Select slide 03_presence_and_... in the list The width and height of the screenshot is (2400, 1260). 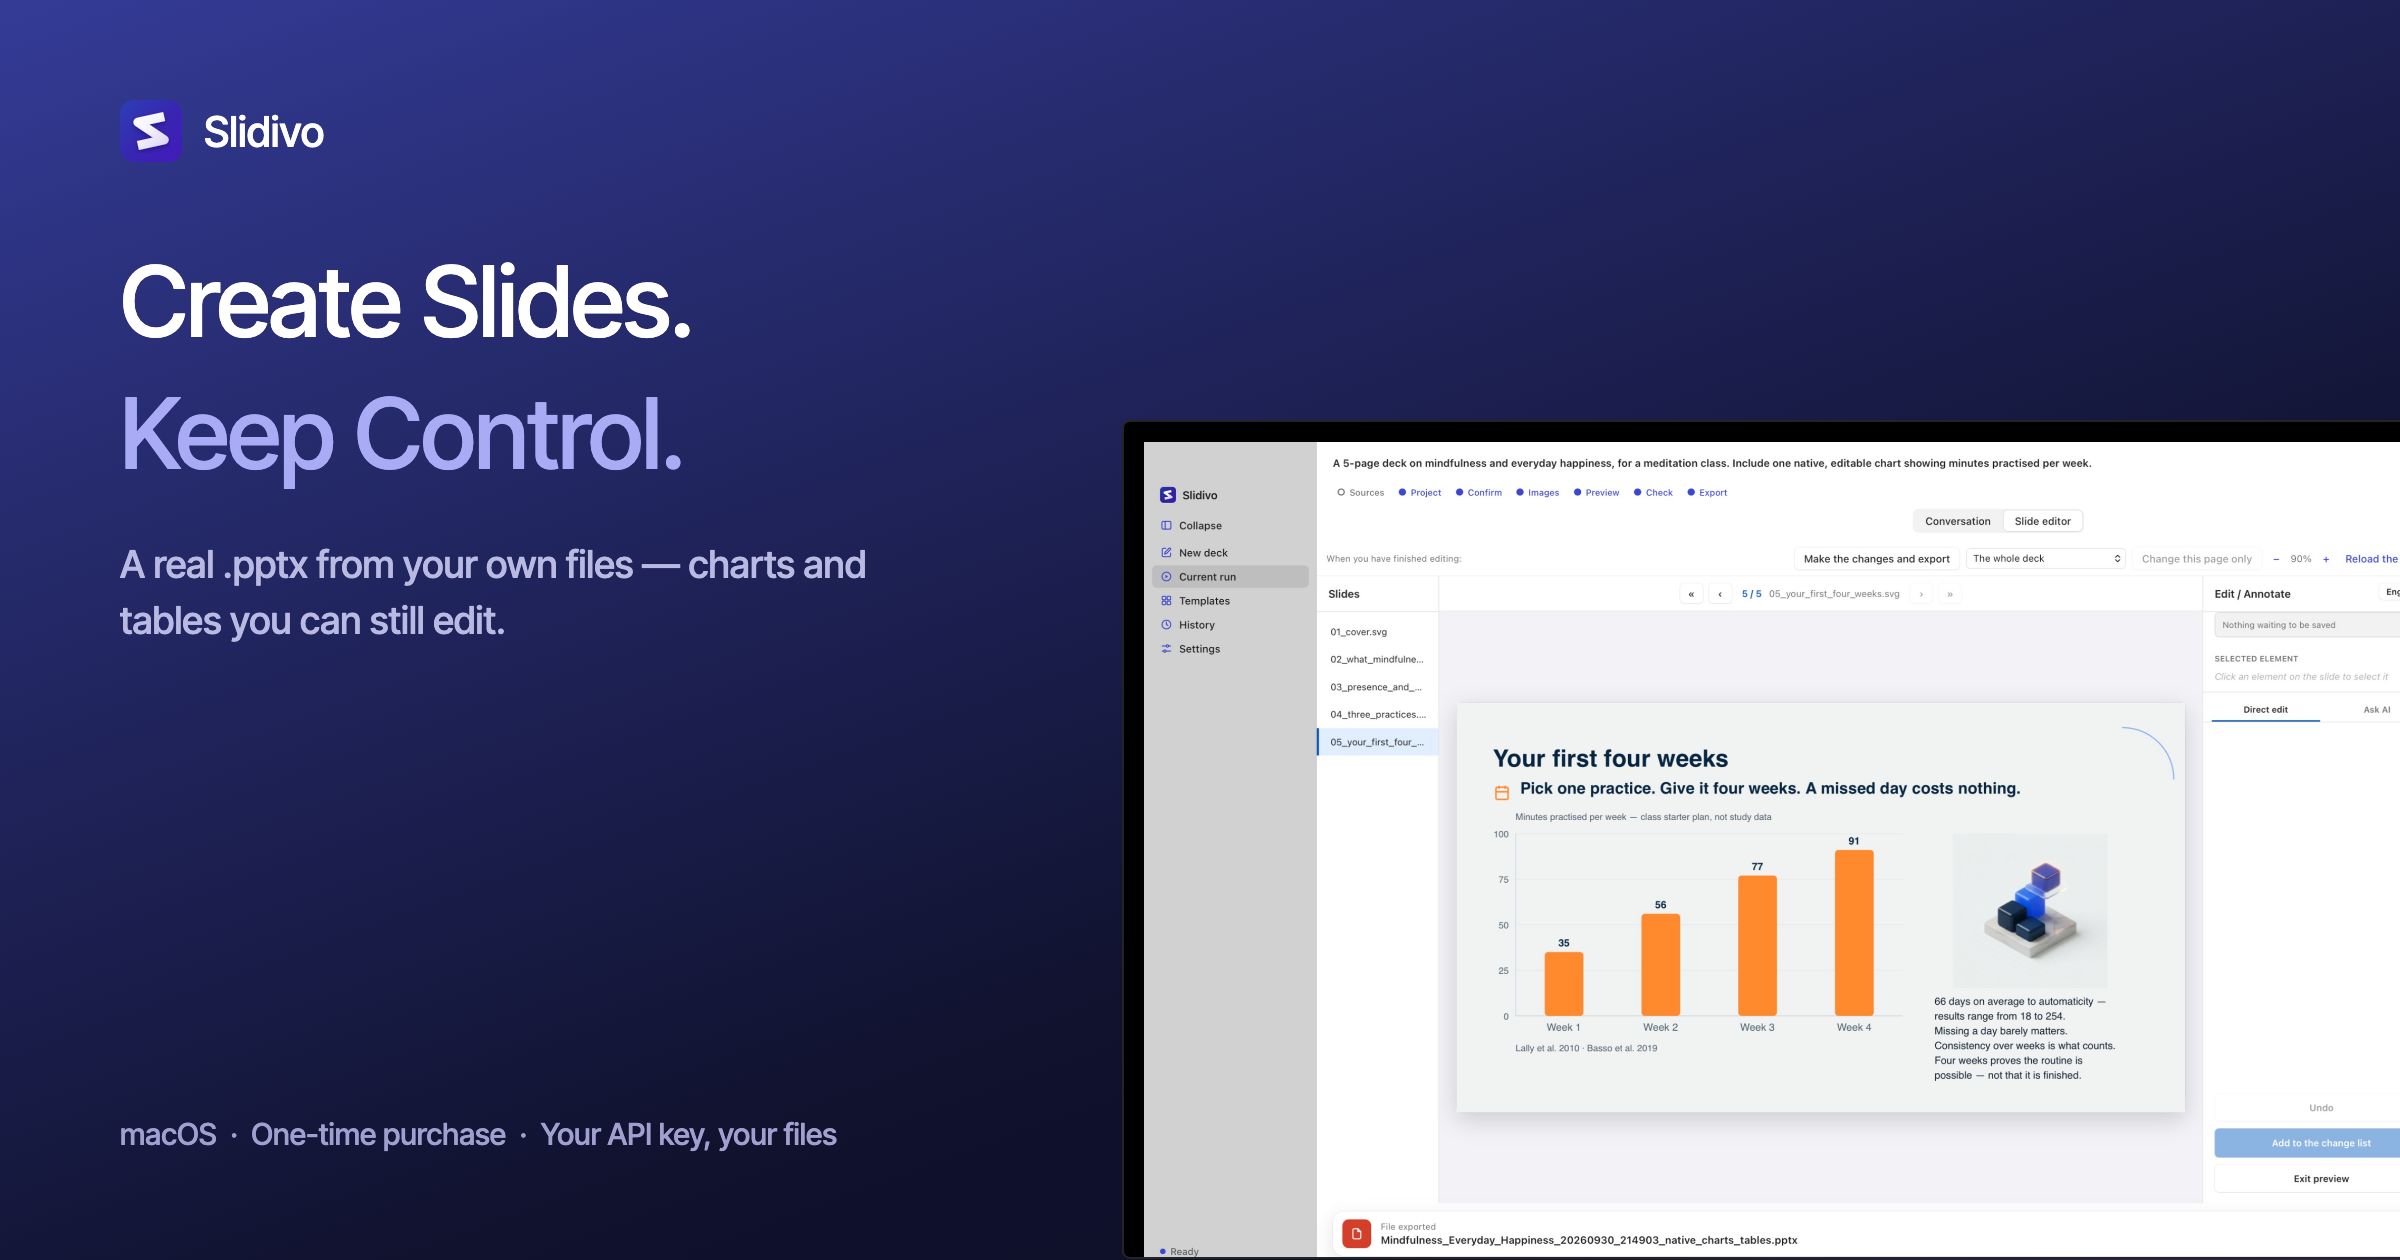coord(1378,687)
